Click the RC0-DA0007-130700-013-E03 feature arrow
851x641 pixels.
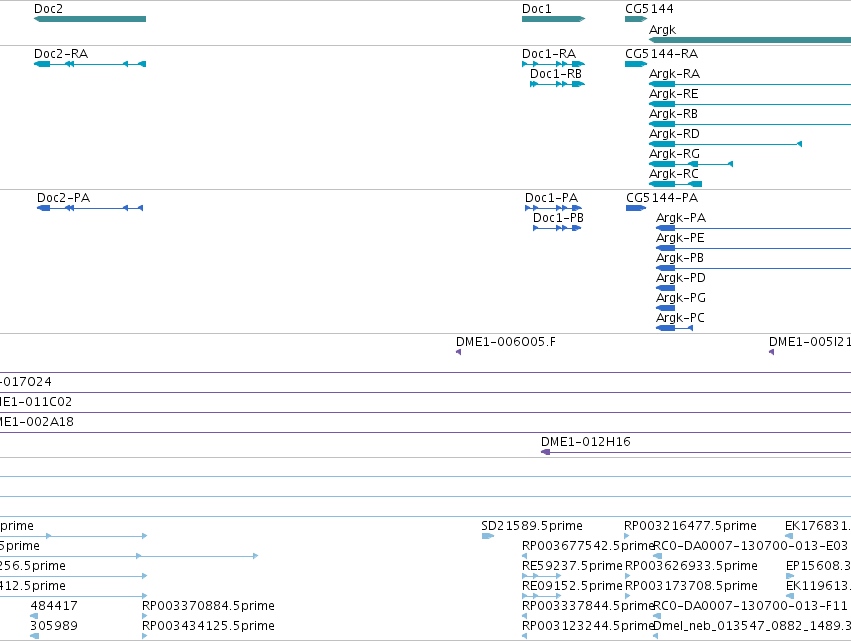click(x=657, y=556)
